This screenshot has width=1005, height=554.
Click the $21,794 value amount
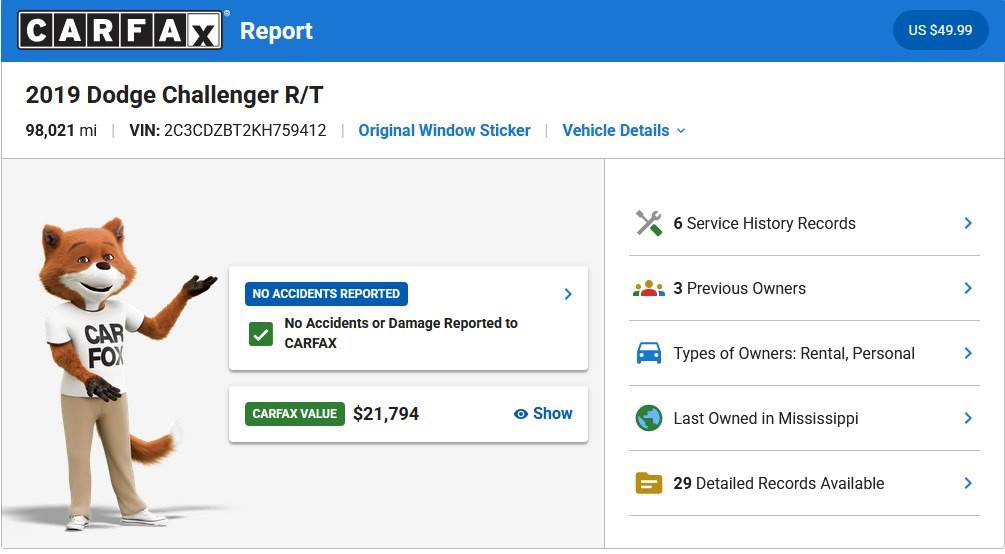pos(386,414)
